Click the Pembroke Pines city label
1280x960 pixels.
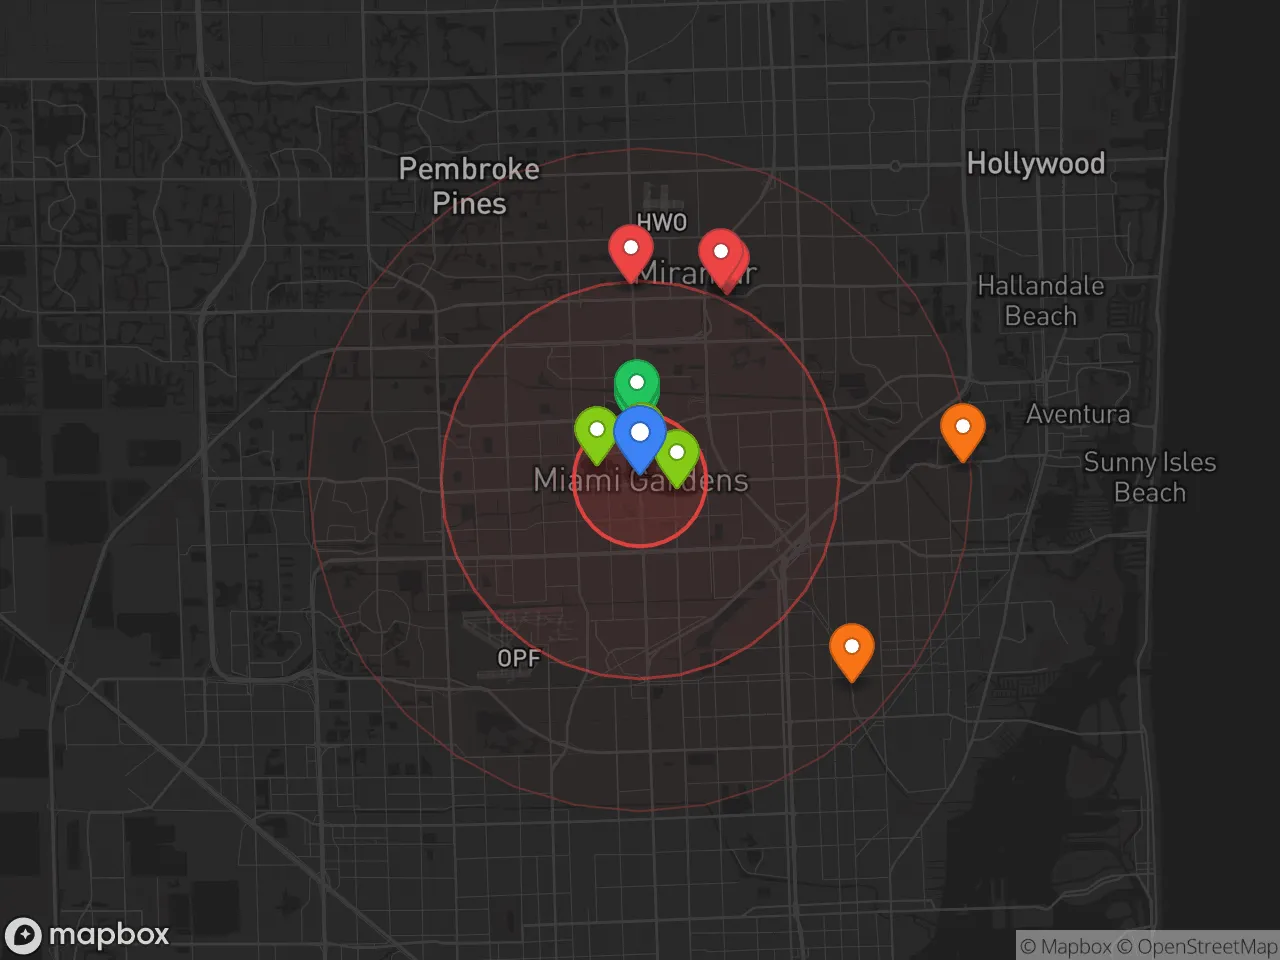[x=469, y=186]
